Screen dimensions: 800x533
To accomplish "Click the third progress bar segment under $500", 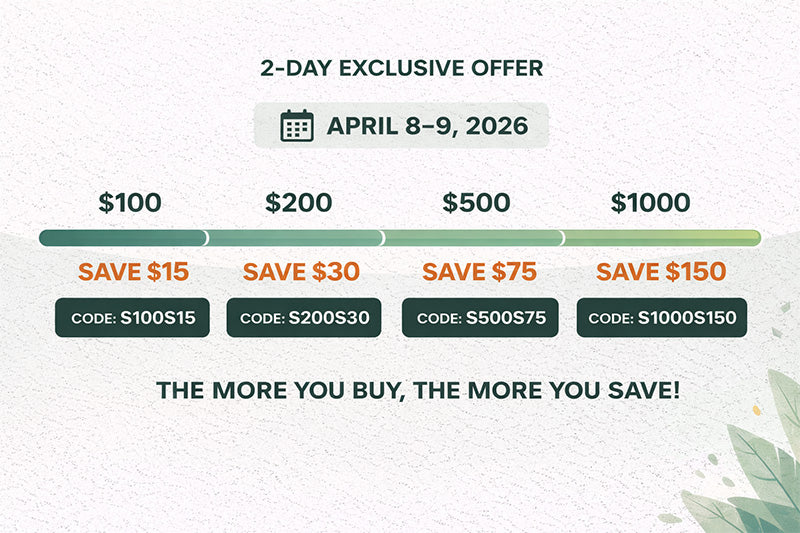I will coord(473,238).
